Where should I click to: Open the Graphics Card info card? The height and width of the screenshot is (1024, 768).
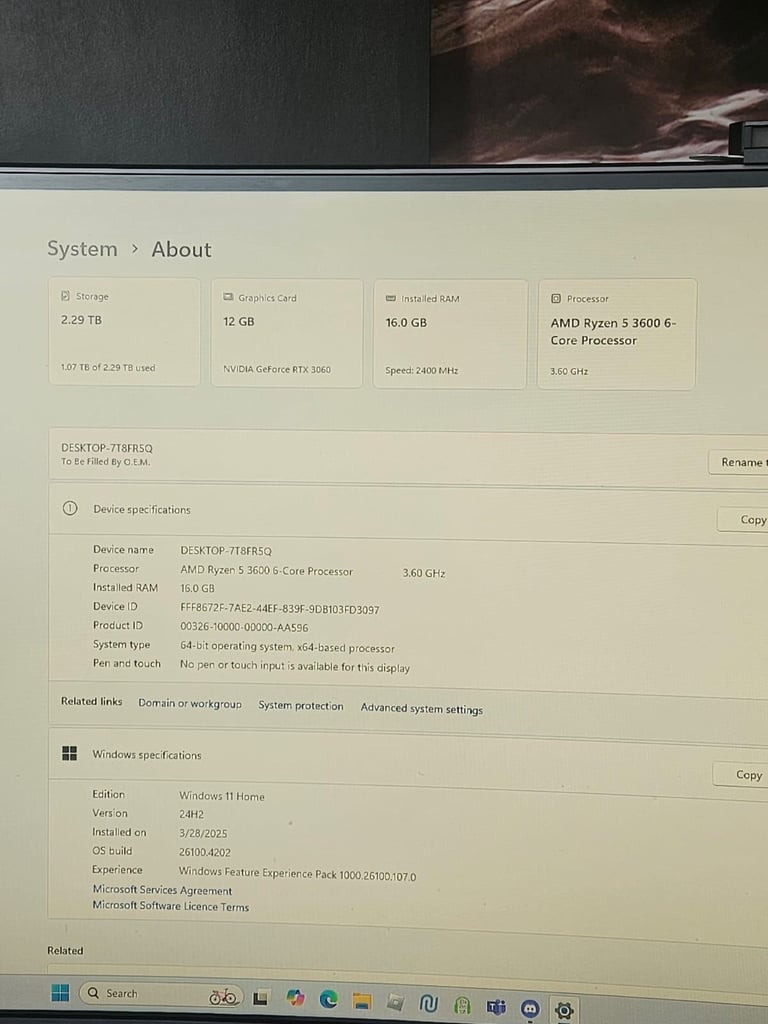pos(287,333)
